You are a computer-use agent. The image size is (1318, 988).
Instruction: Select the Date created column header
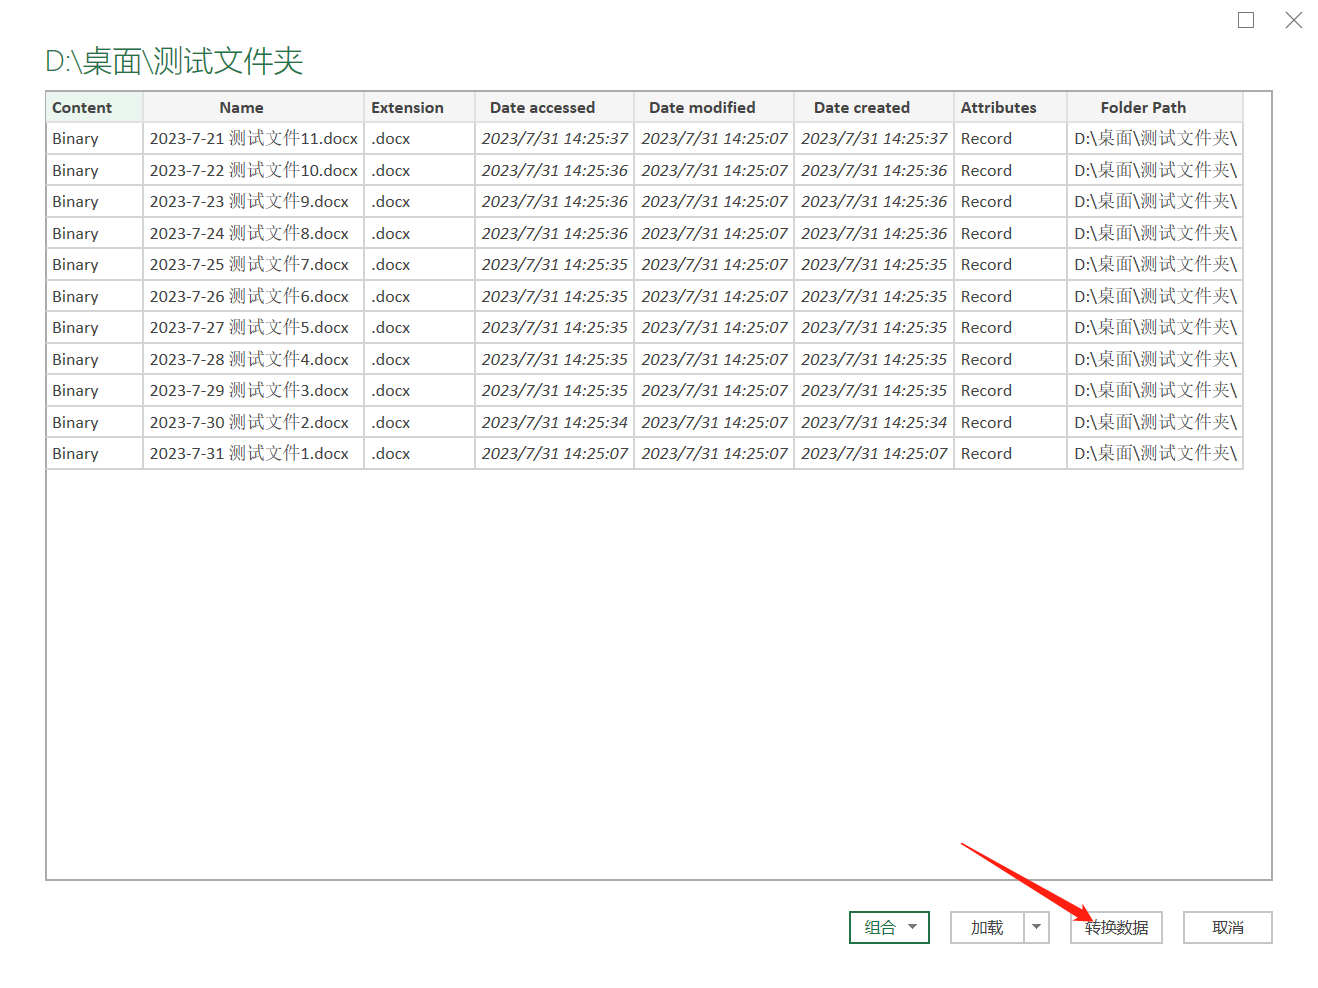tap(874, 107)
